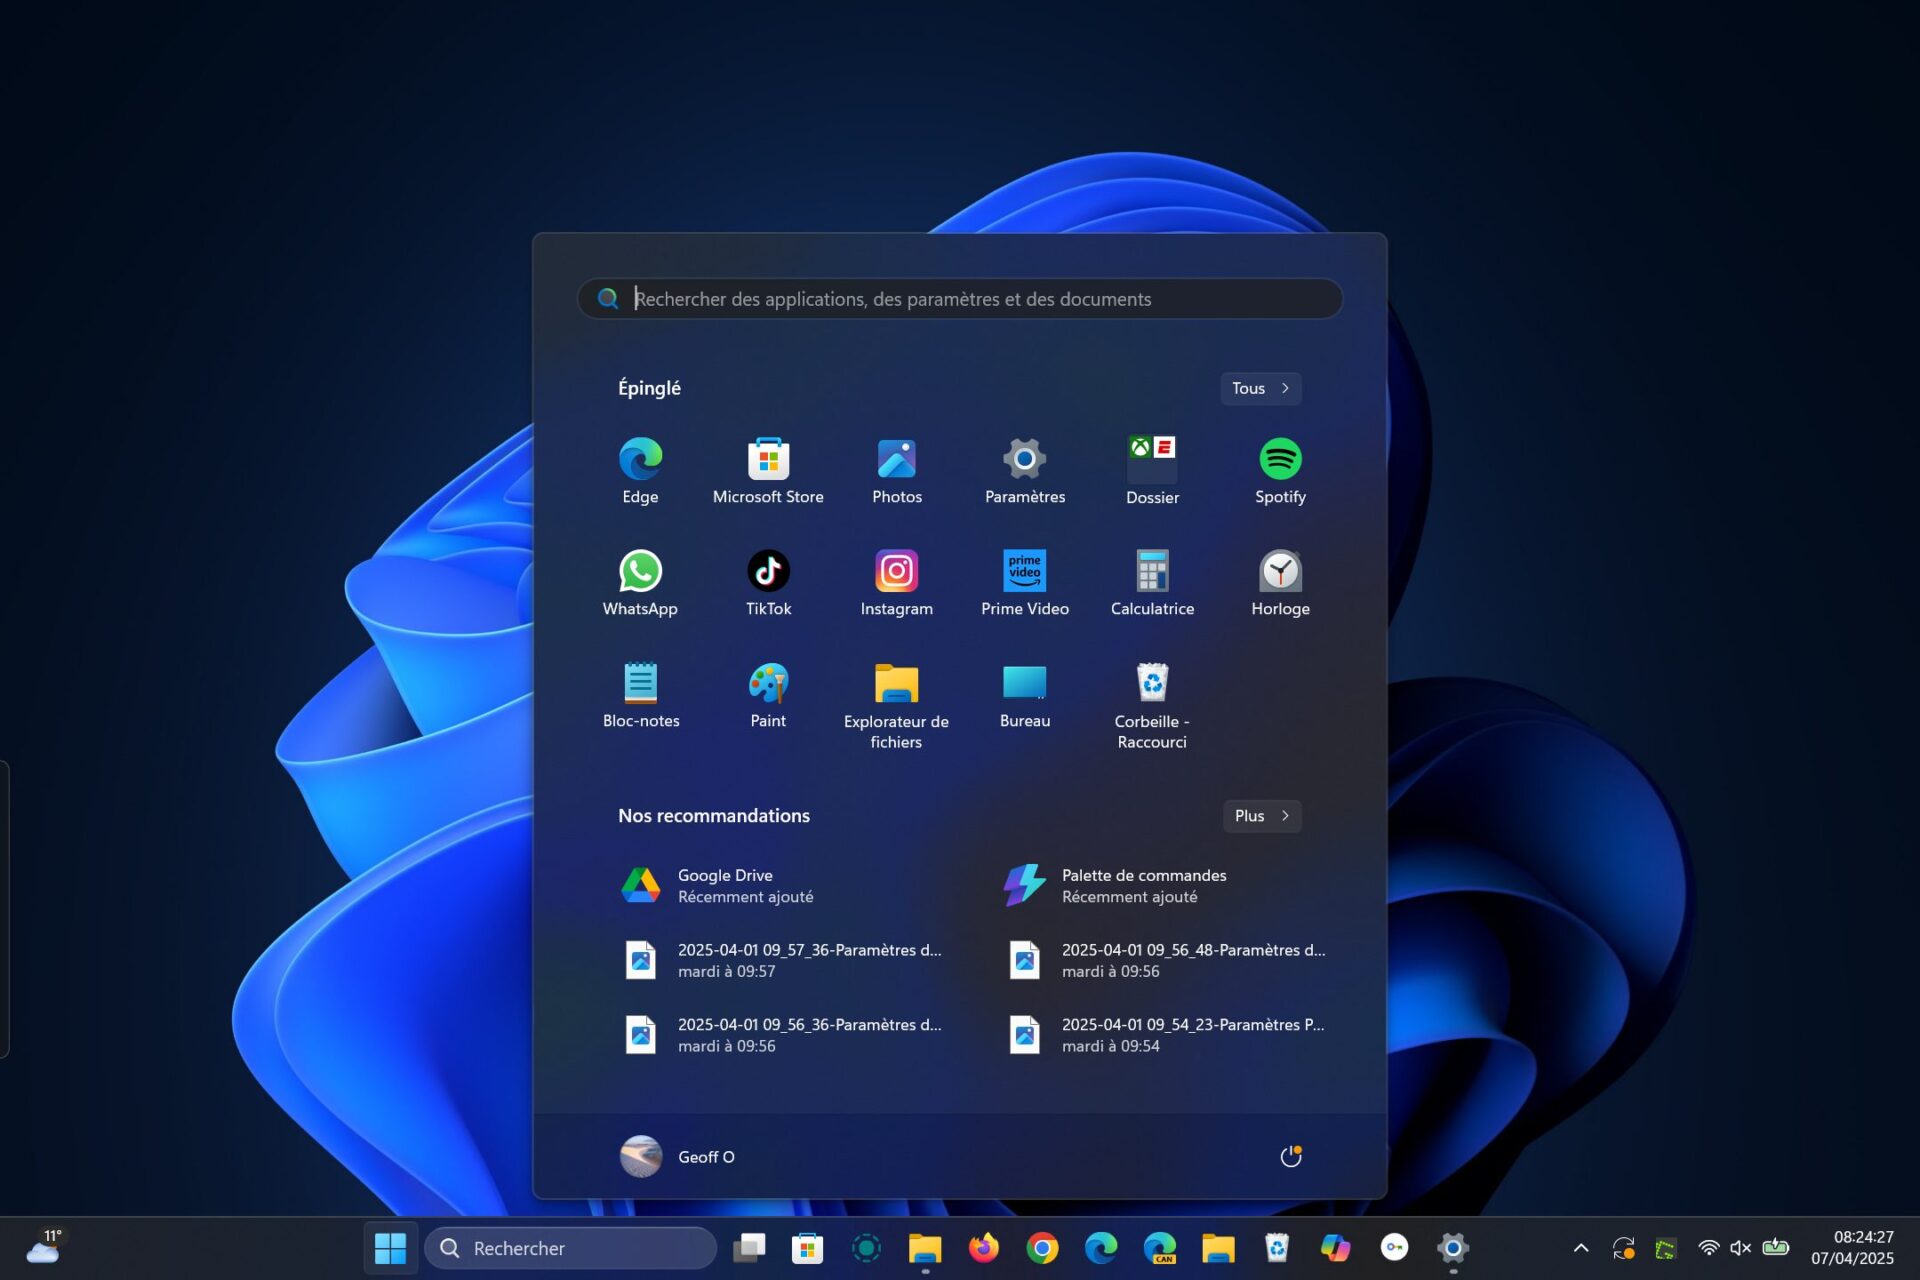1920x1280 pixels.
Task: Open the Spotify pinned app
Action: click(x=1280, y=471)
